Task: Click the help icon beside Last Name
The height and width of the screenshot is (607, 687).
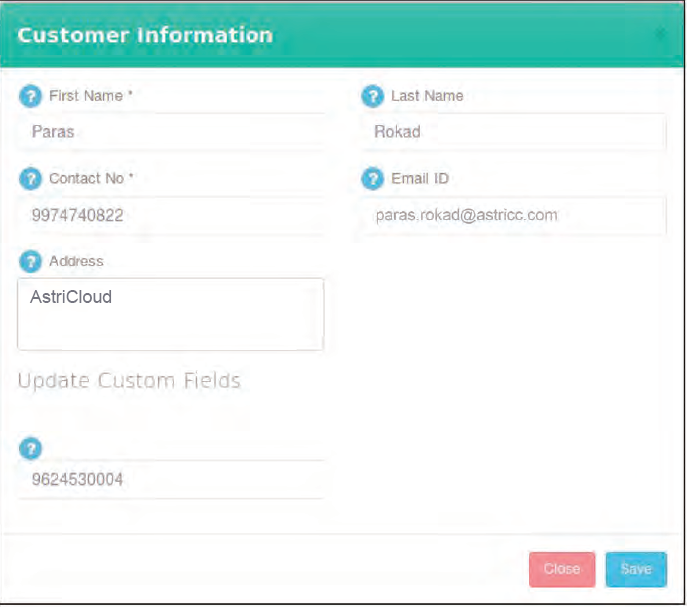Action: [372, 97]
